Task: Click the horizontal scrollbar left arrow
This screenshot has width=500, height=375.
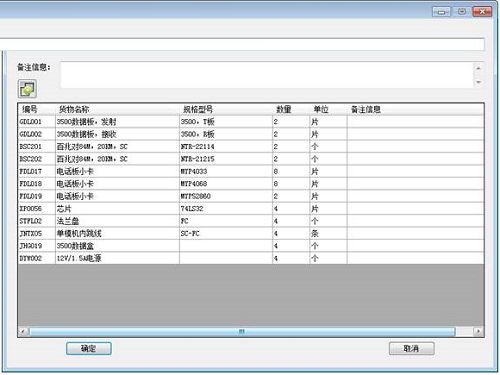Action: click(x=23, y=331)
